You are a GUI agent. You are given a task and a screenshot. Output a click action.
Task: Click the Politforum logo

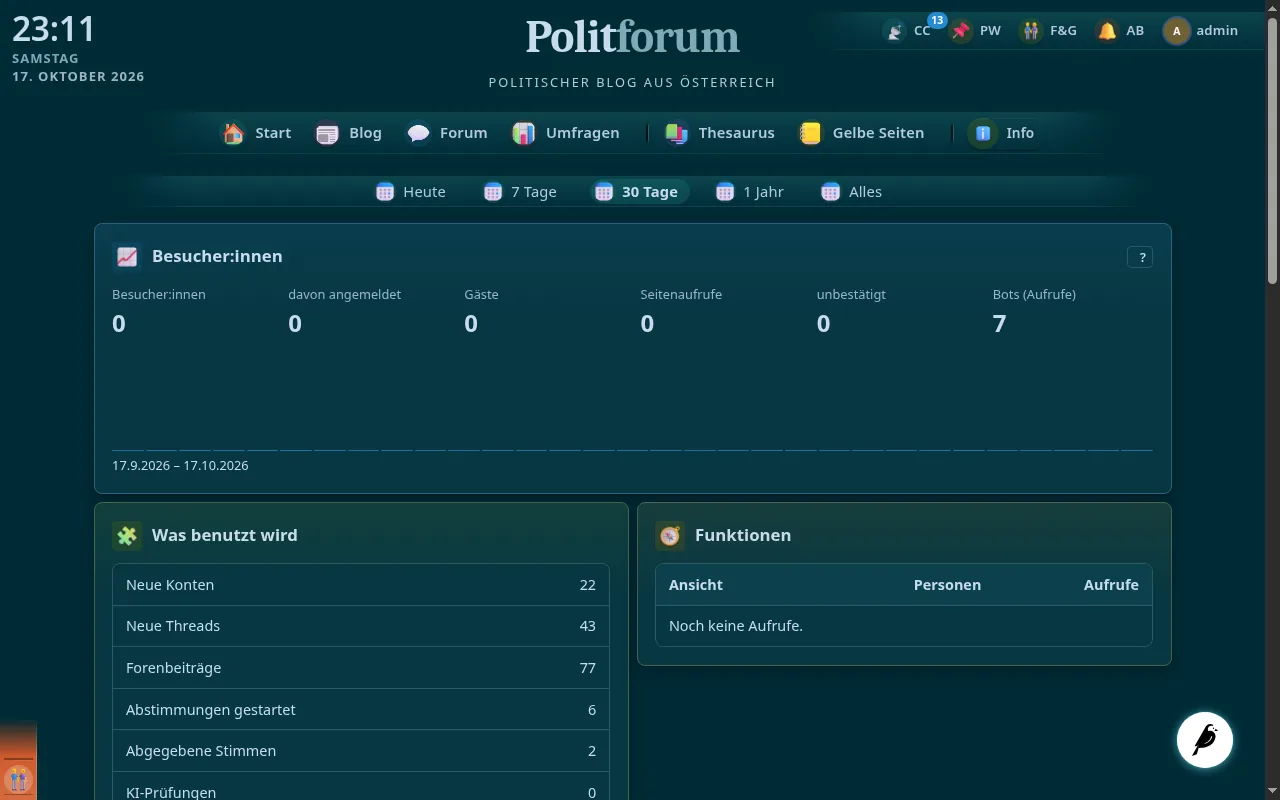tap(633, 38)
